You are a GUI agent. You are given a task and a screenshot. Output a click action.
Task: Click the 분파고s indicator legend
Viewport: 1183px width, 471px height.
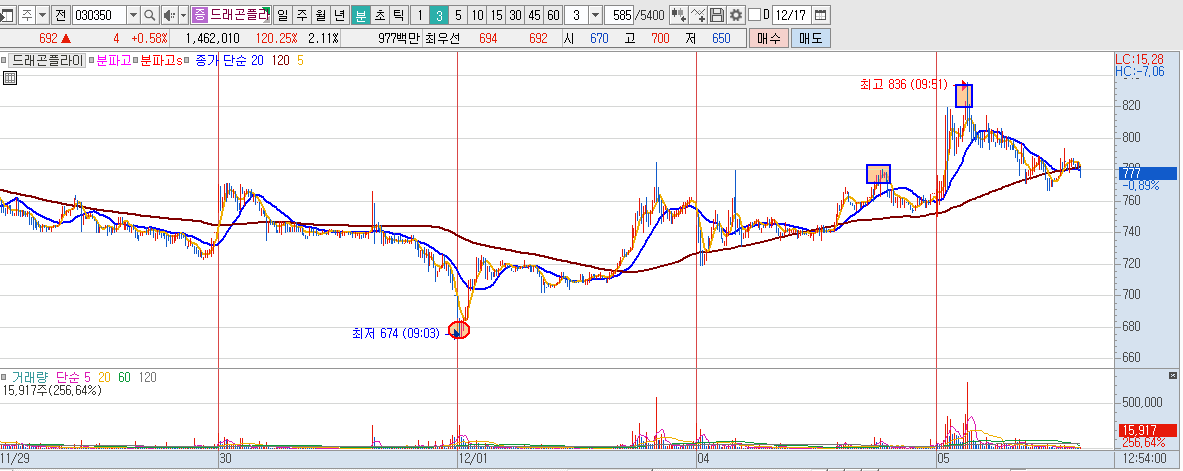coord(161,61)
